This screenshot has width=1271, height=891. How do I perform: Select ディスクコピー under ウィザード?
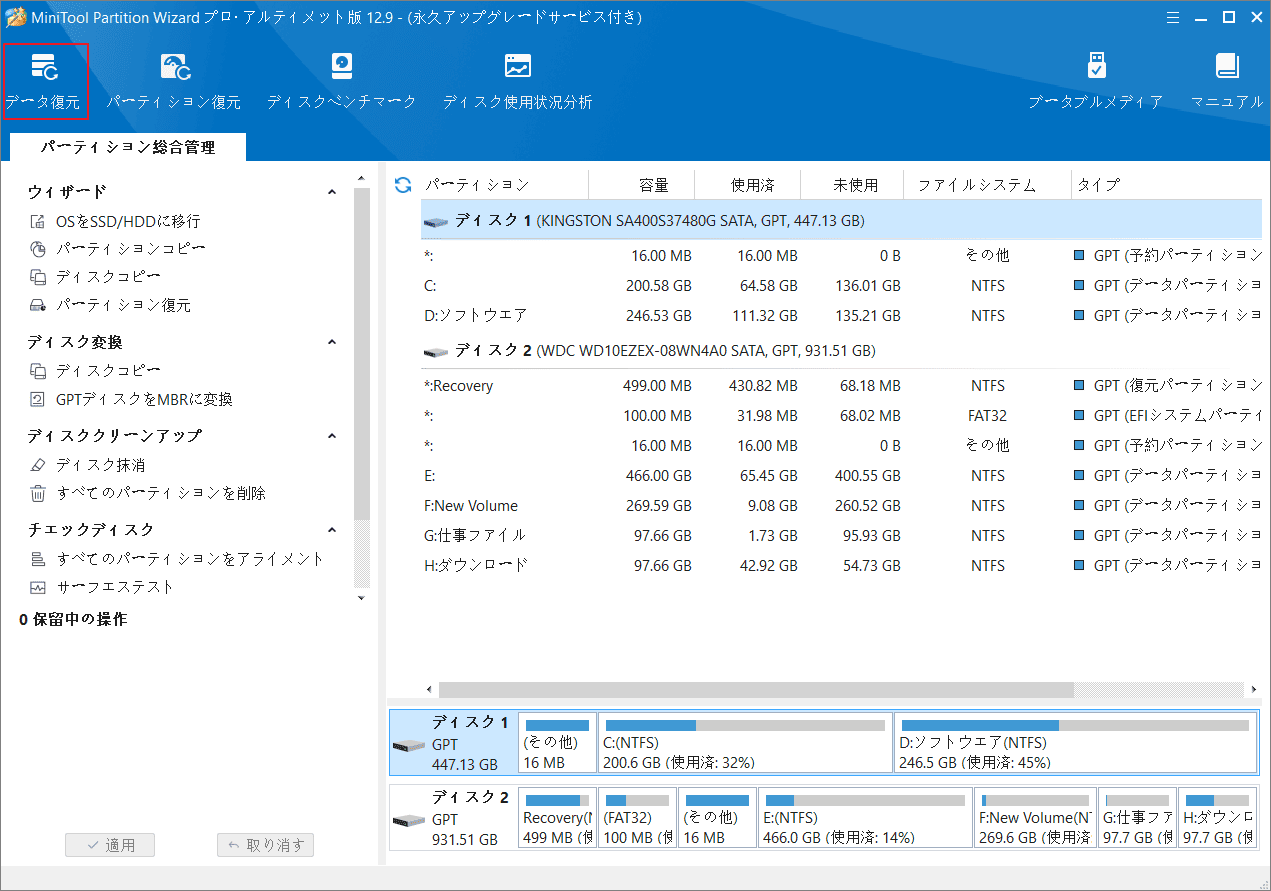click(95, 277)
